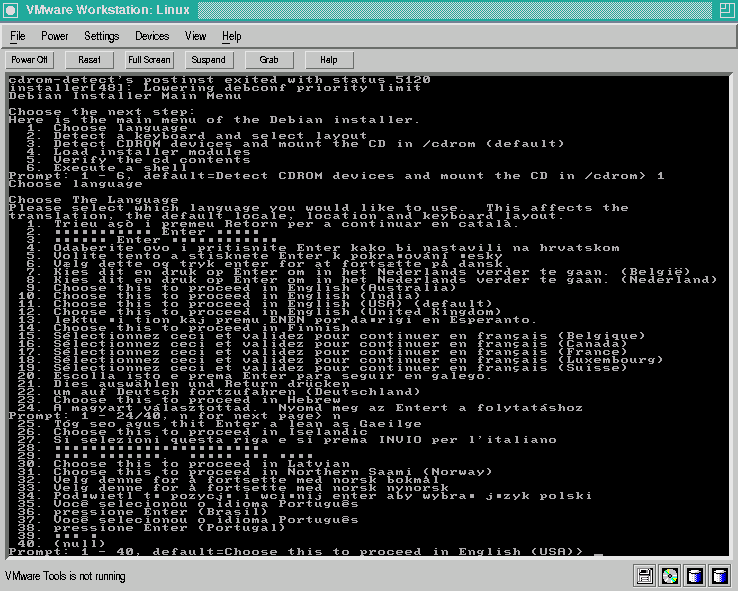Click the français (Suisse) line
The height and width of the screenshot is (591, 738).
(x=322, y=367)
